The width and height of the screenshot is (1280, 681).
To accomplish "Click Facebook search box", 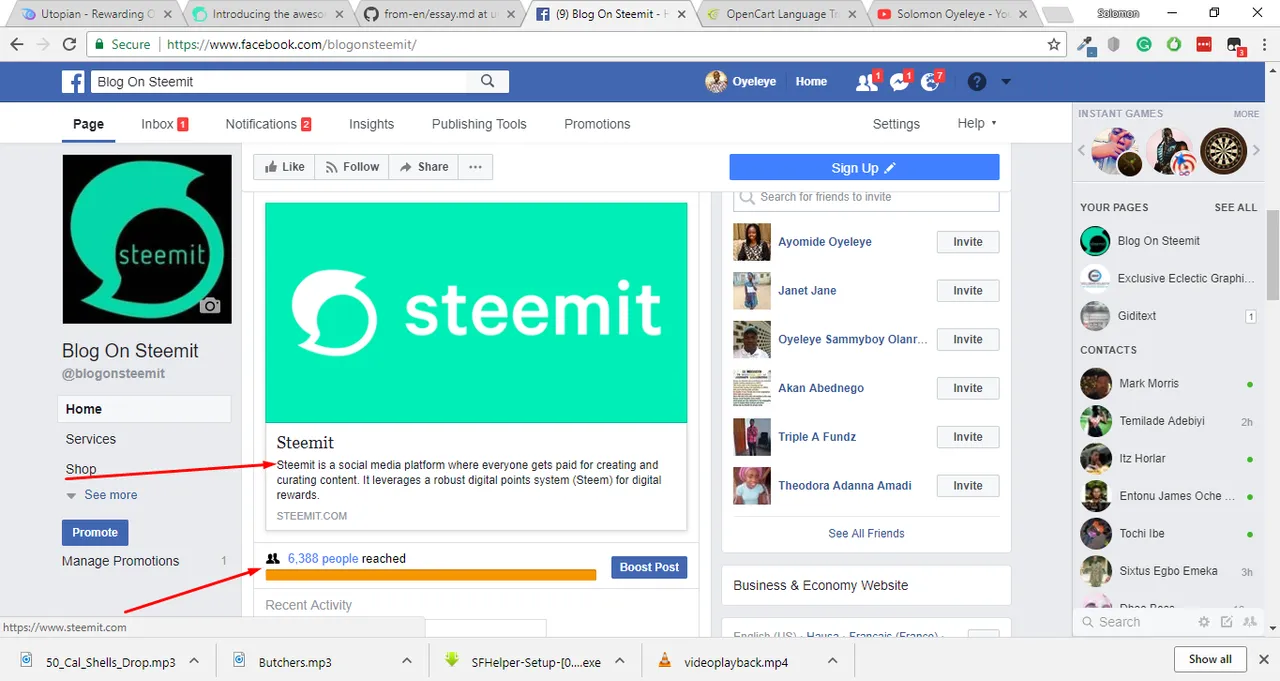I will (280, 82).
